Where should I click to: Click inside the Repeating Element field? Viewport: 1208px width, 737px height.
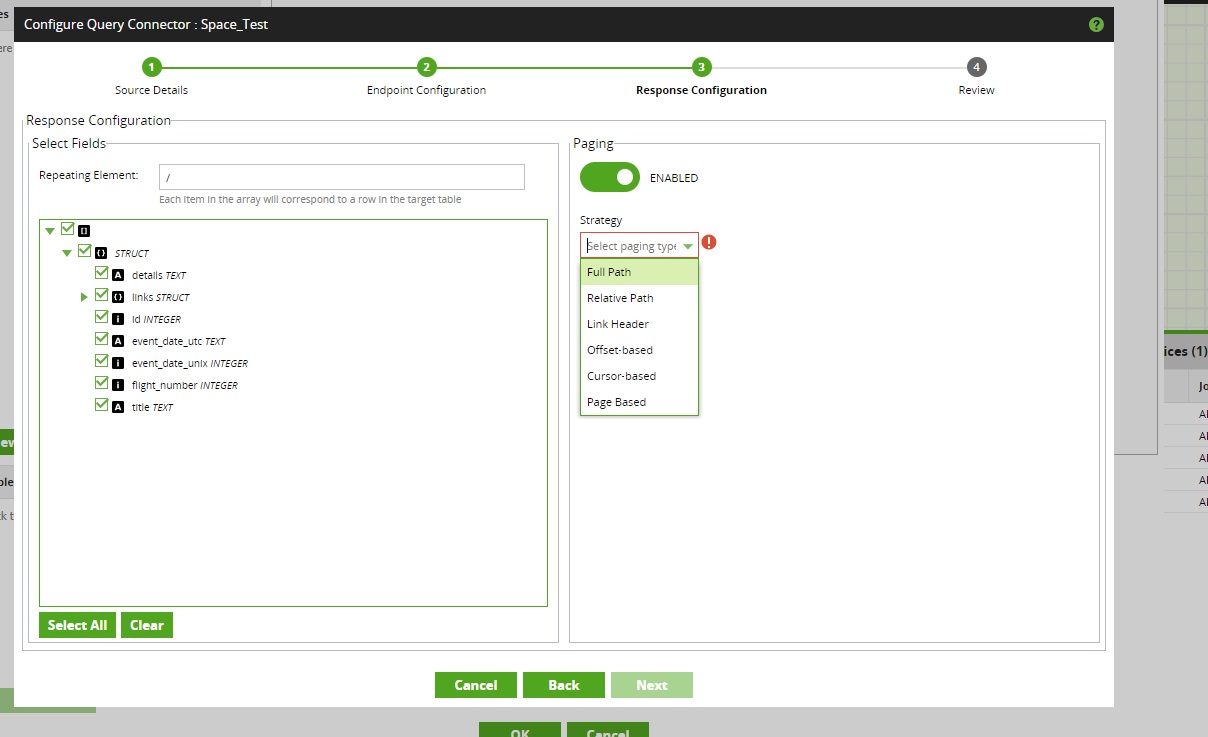(340, 176)
